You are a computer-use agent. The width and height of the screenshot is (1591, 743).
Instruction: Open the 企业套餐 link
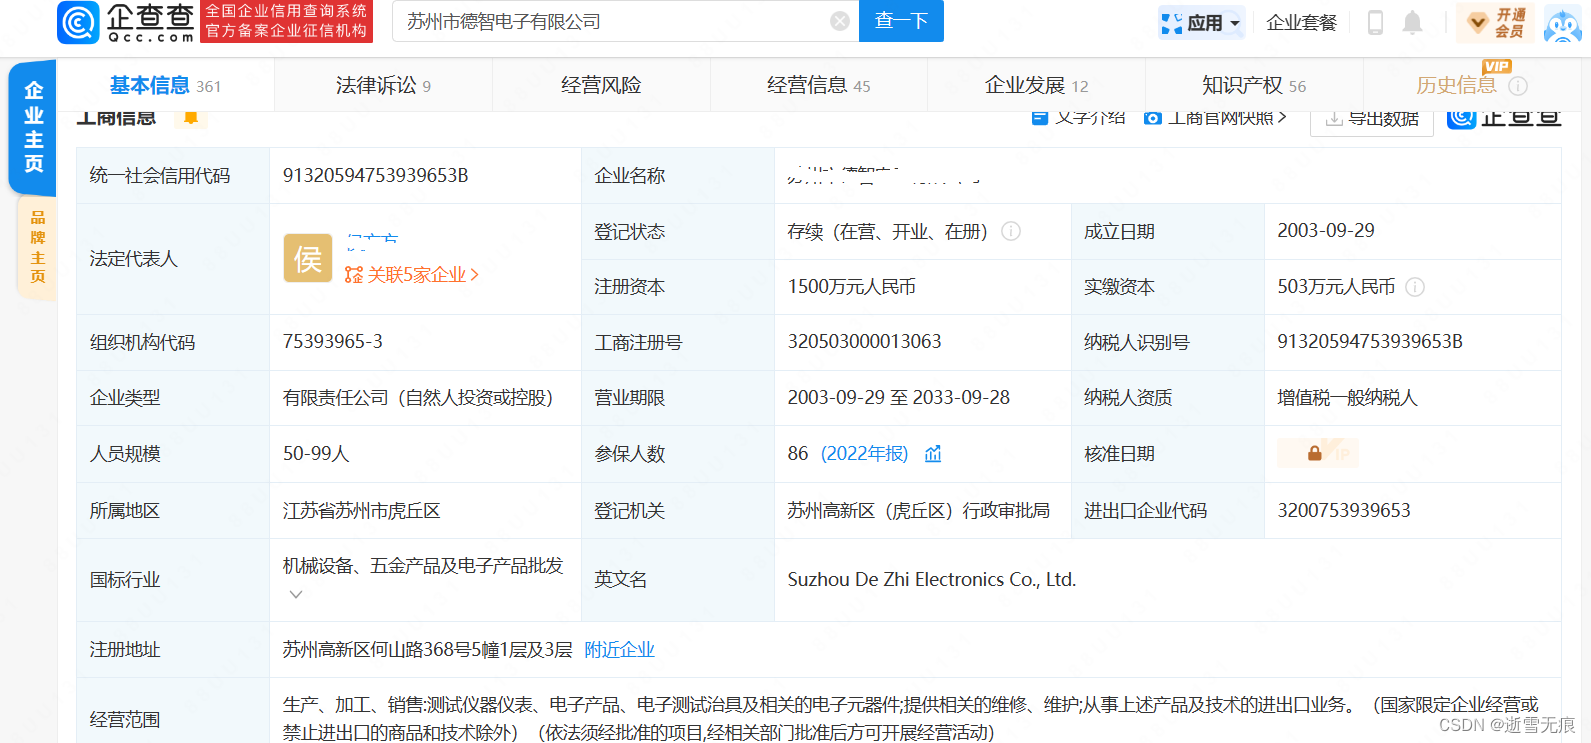tap(1301, 23)
